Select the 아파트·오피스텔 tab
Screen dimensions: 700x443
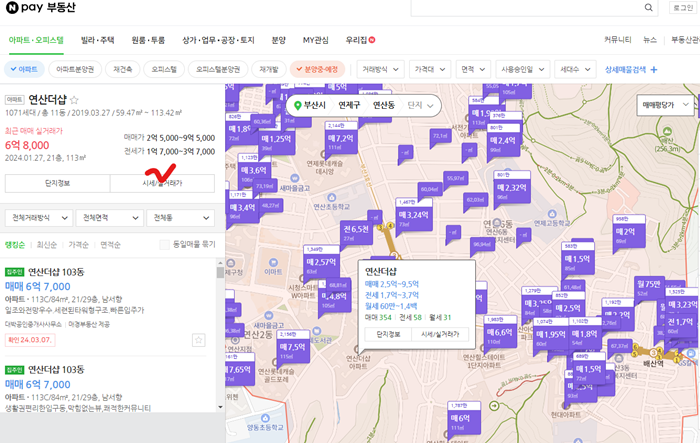36,40
